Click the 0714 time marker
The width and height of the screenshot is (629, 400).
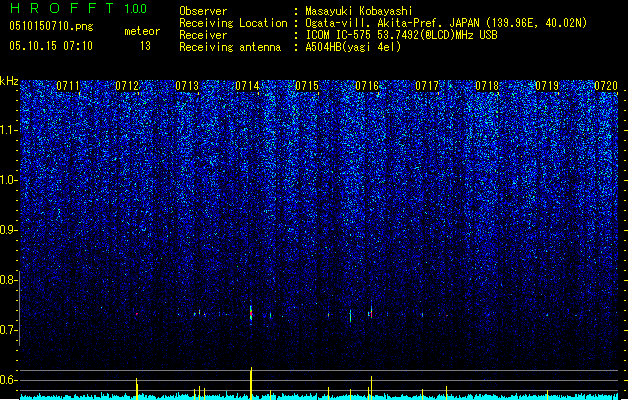tap(247, 86)
